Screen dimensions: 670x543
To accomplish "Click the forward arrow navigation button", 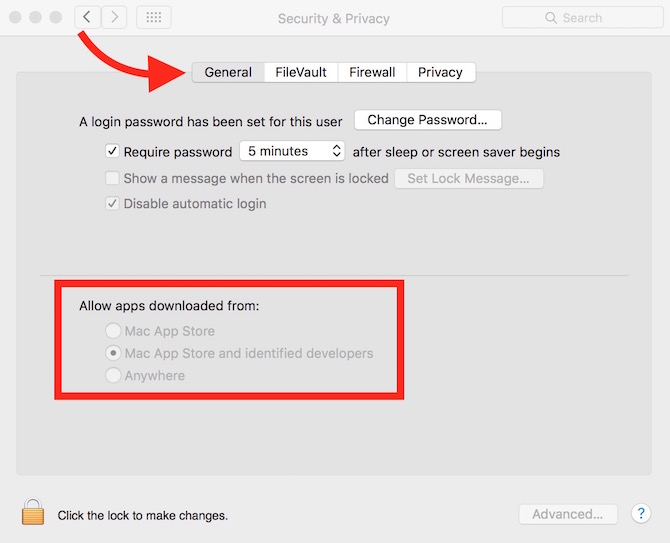I will coord(114,17).
